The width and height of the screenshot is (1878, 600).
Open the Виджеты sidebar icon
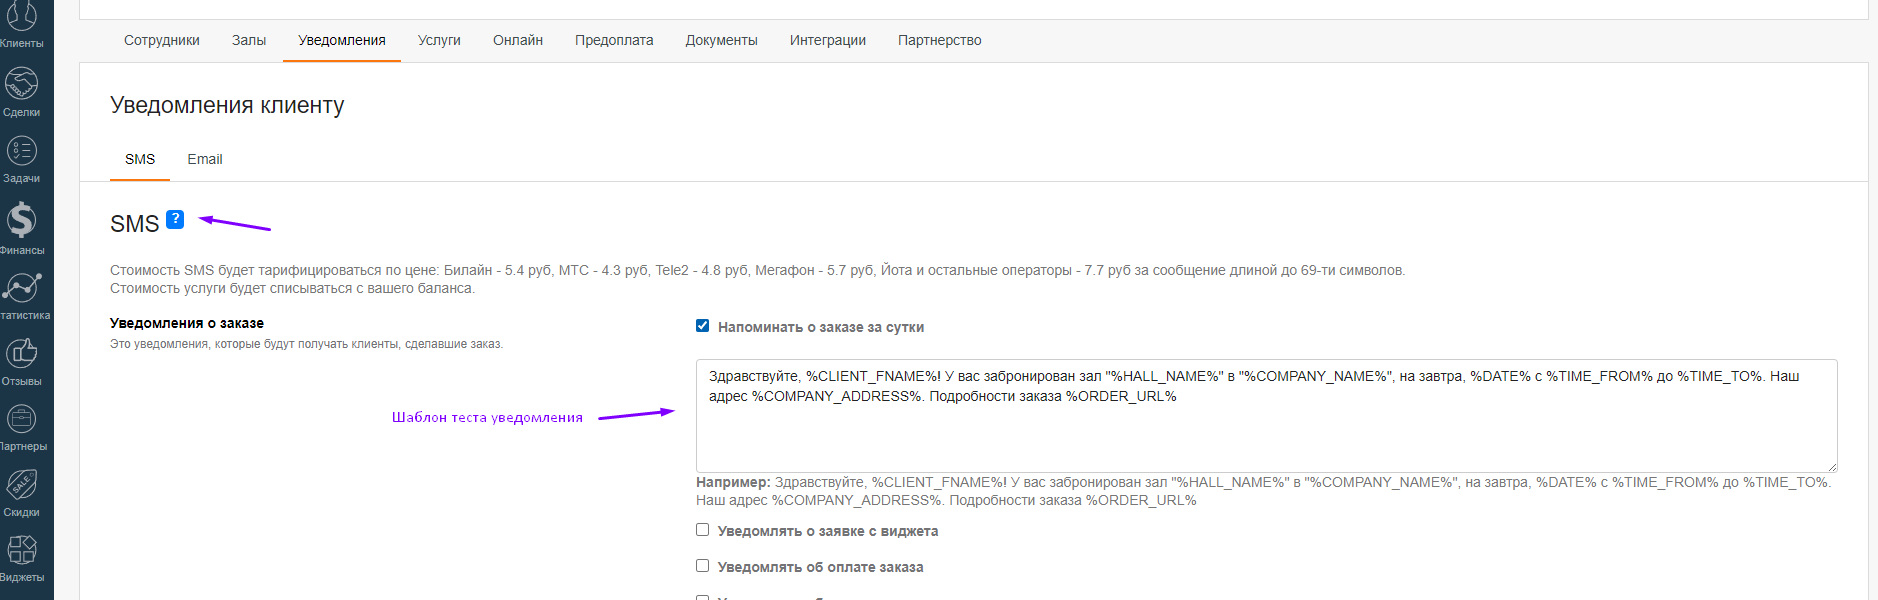pos(22,550)
